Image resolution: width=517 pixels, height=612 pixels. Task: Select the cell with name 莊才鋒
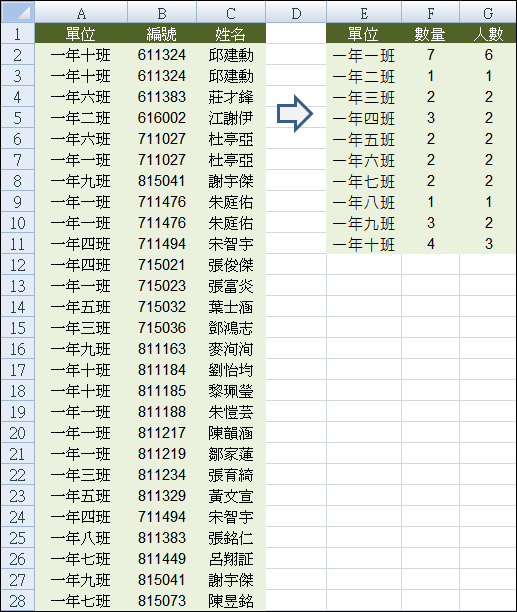pos(231,97)
